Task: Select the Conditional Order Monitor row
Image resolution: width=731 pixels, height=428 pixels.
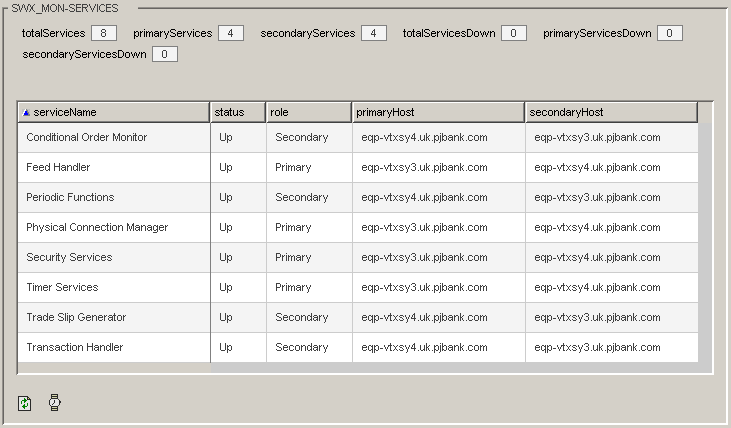Action: 87,137
